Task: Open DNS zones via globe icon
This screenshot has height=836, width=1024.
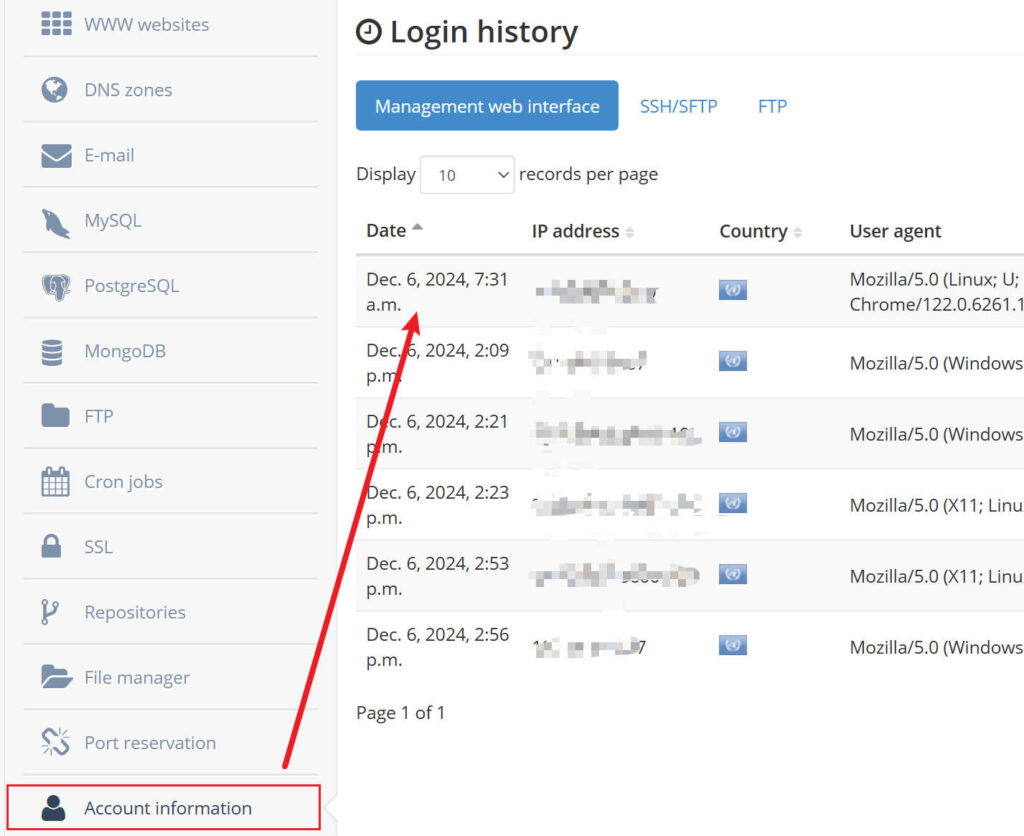Action: 55,90
